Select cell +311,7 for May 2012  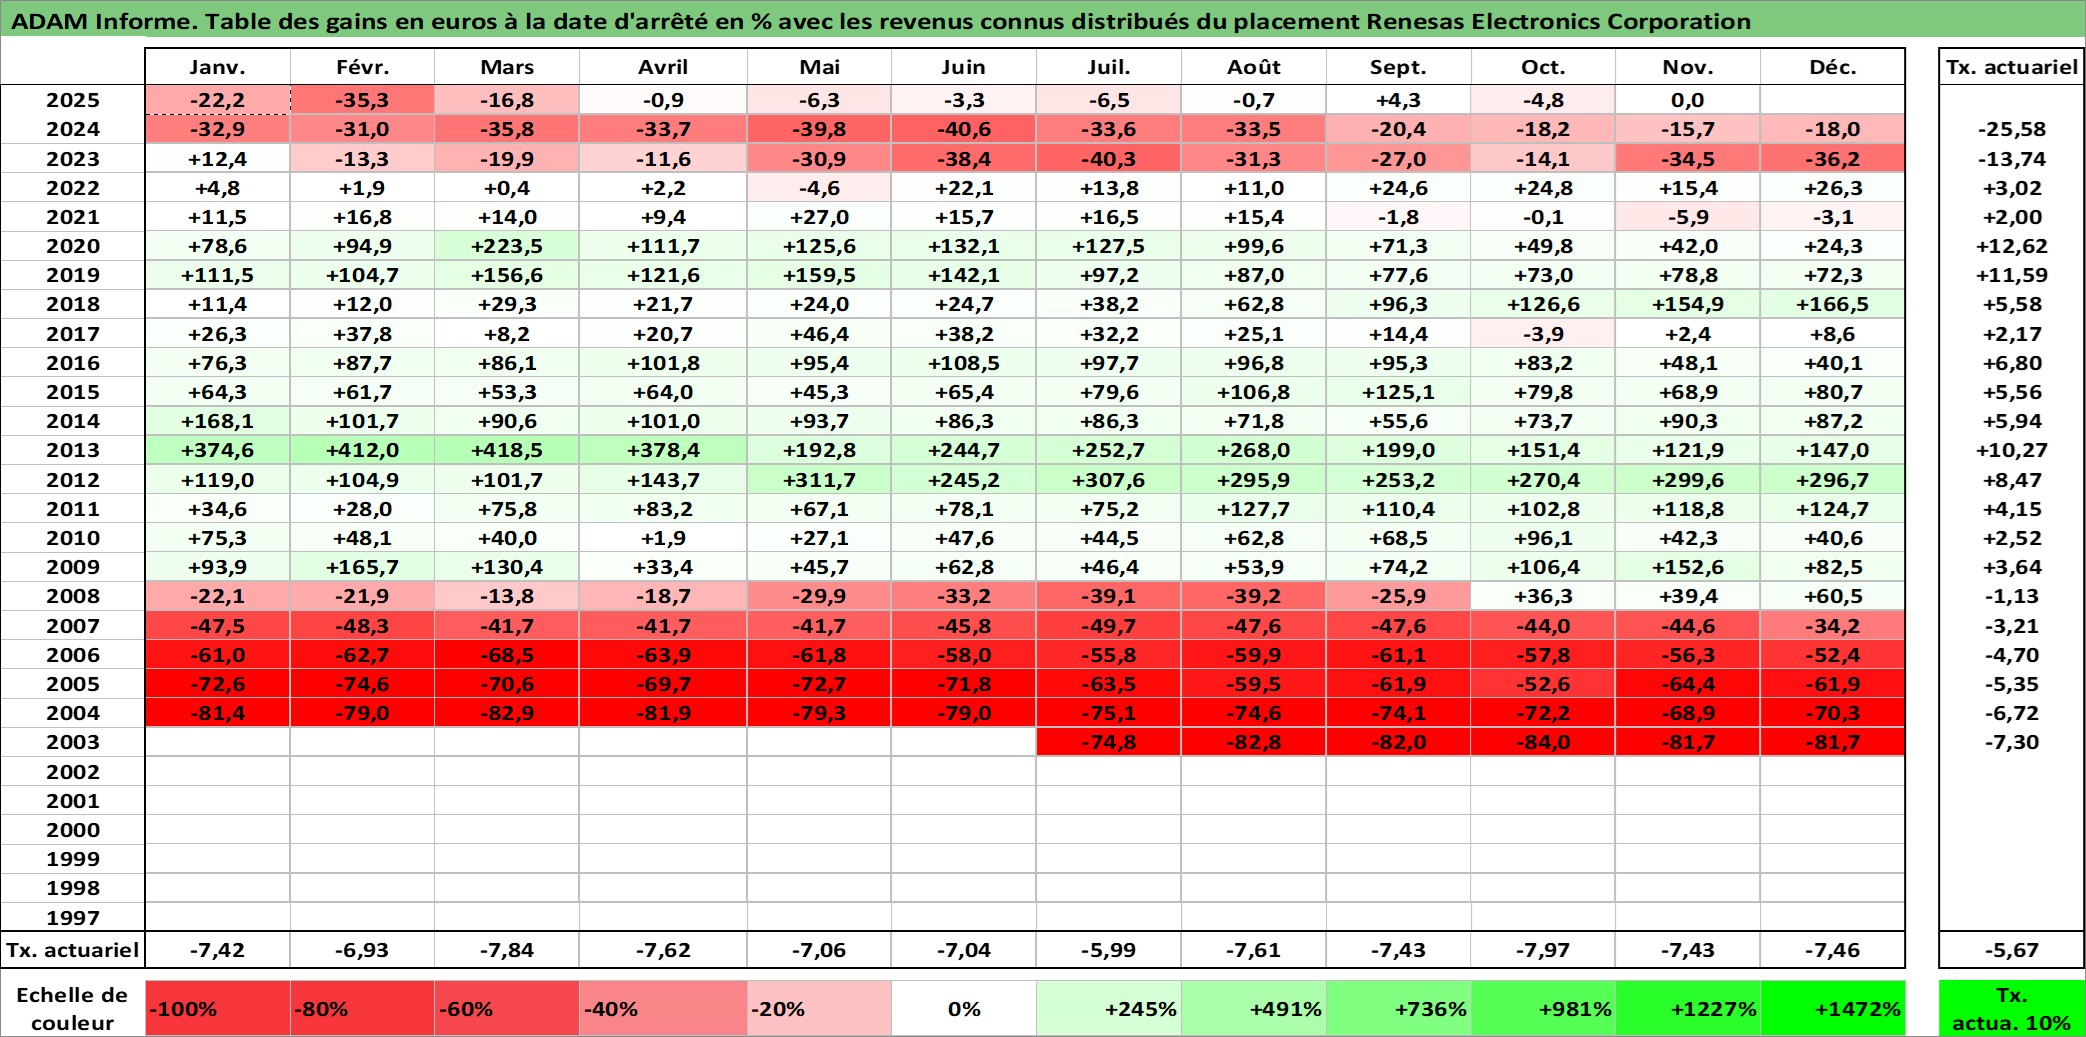[x=819, y=480]
